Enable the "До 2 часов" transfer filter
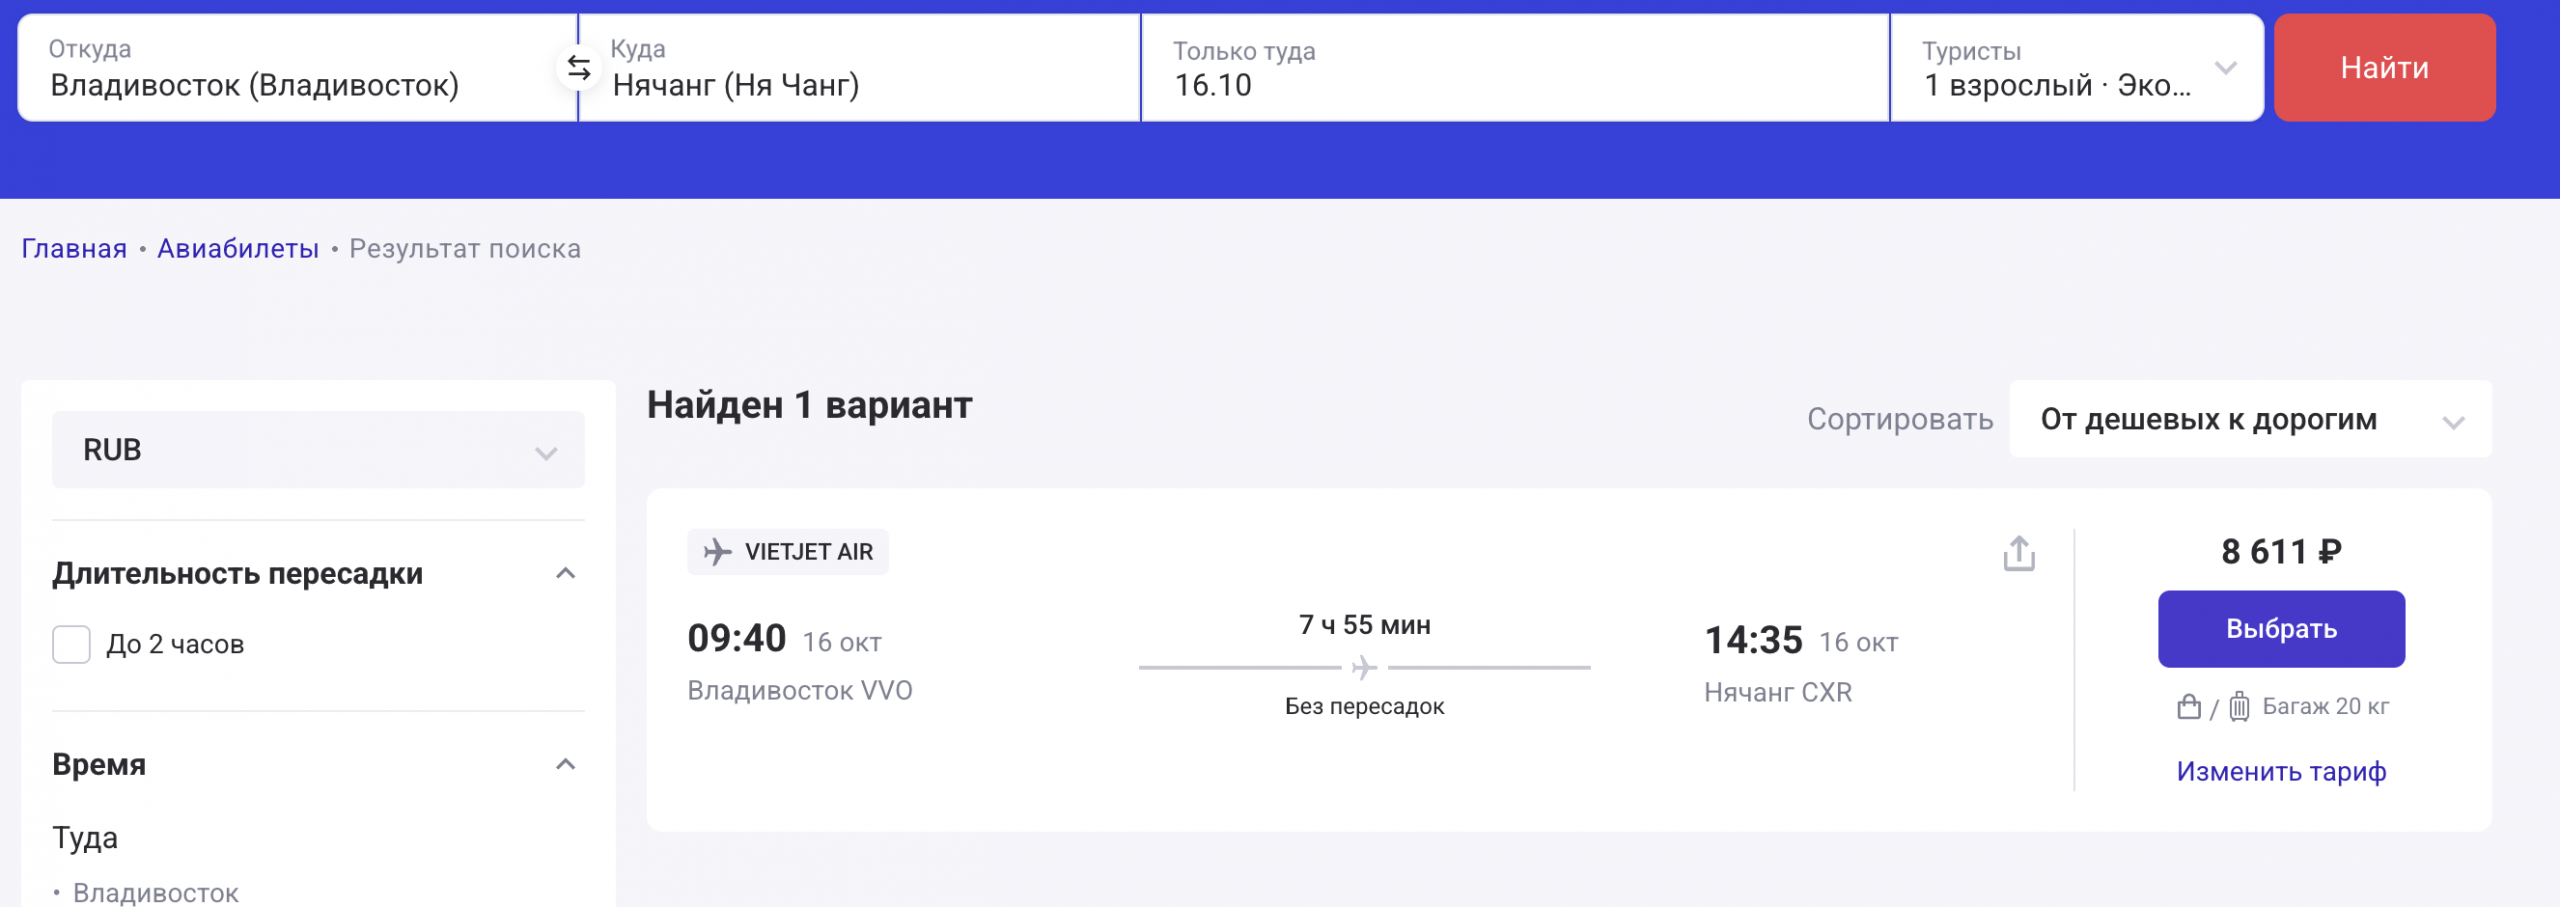The height and width of the screenshot is (907, 2560). pyautogui.click(x=72, y=645)
